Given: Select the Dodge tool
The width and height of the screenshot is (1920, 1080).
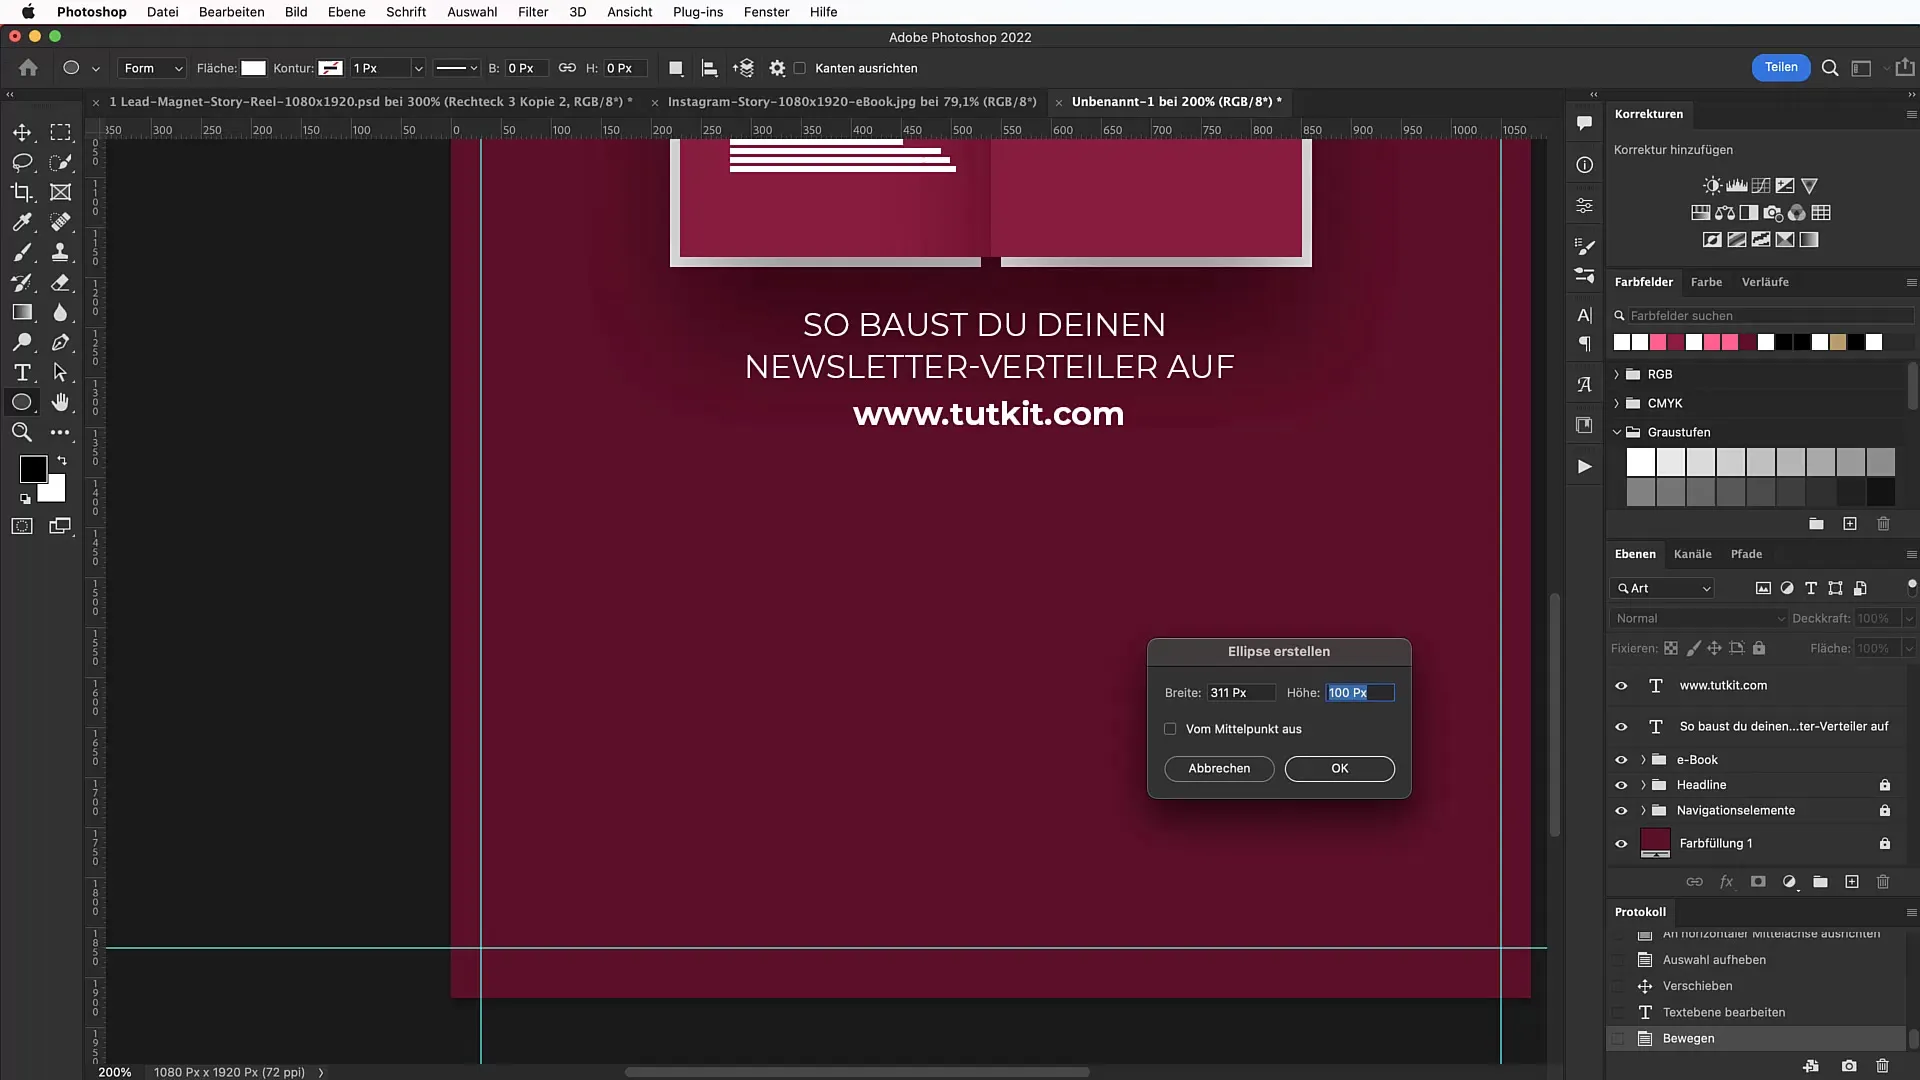Looking at the screenshot, I should [x=22, y=342].
